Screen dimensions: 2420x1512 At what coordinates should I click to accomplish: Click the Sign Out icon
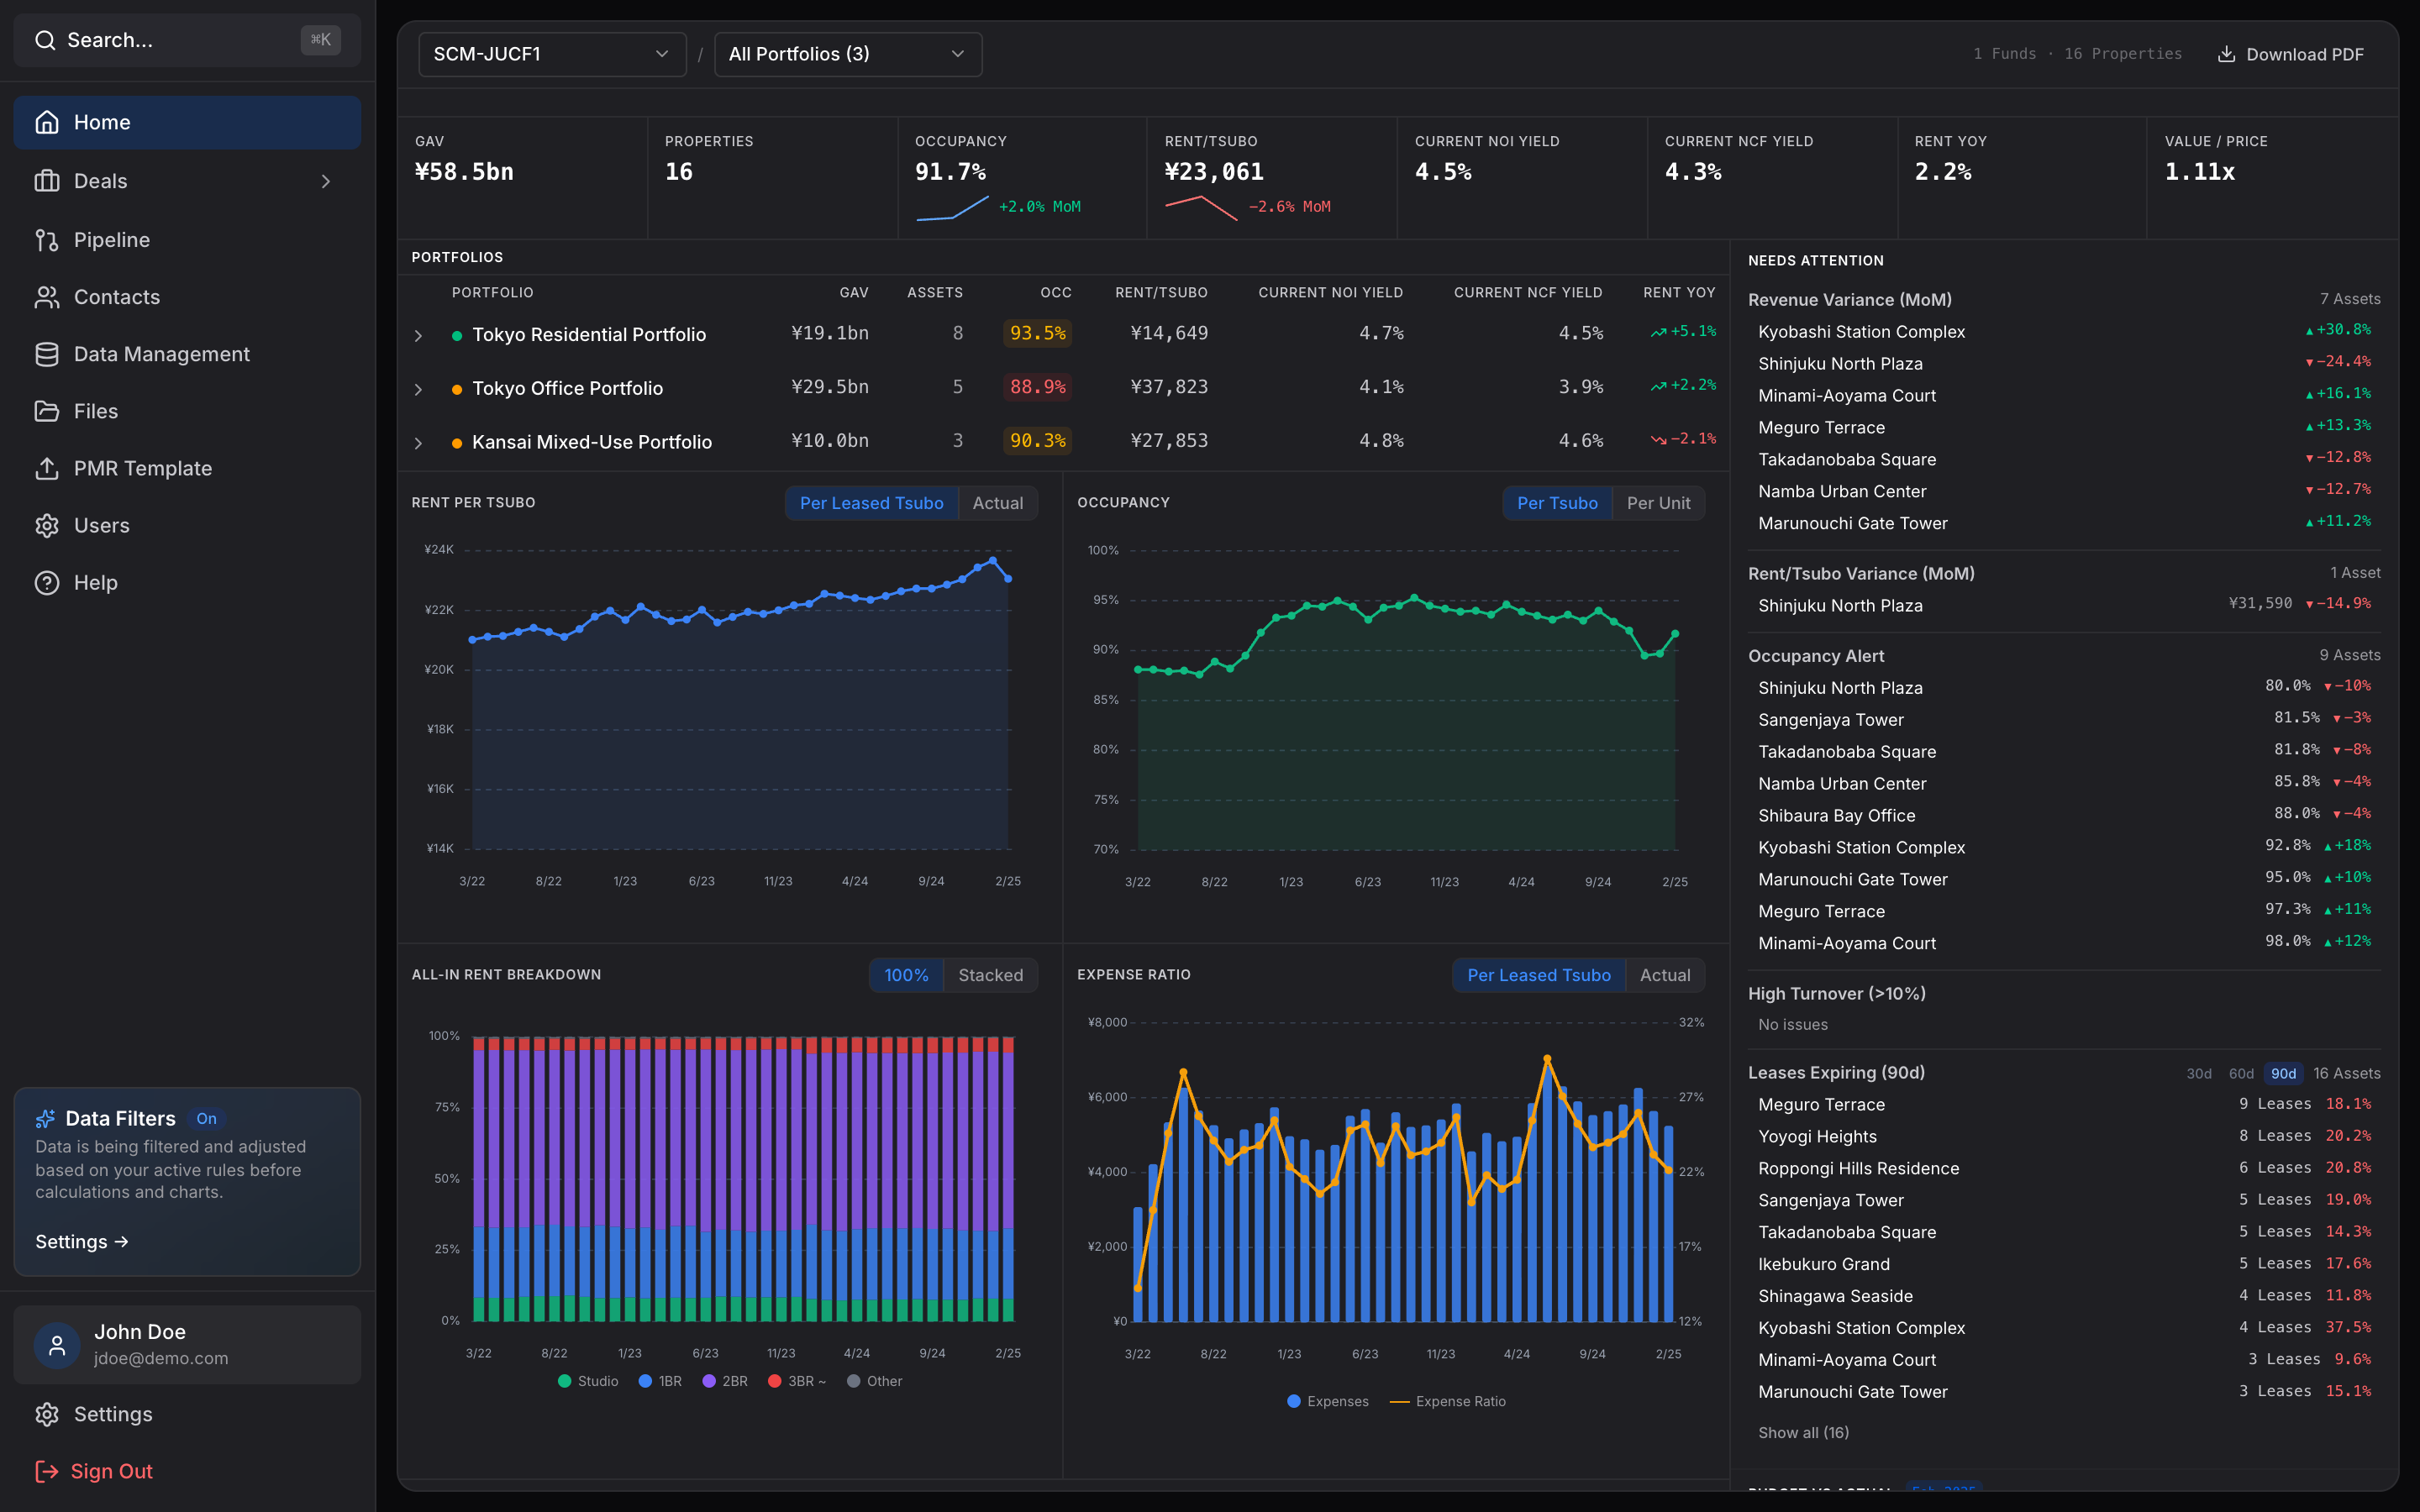click(47, 1470)
